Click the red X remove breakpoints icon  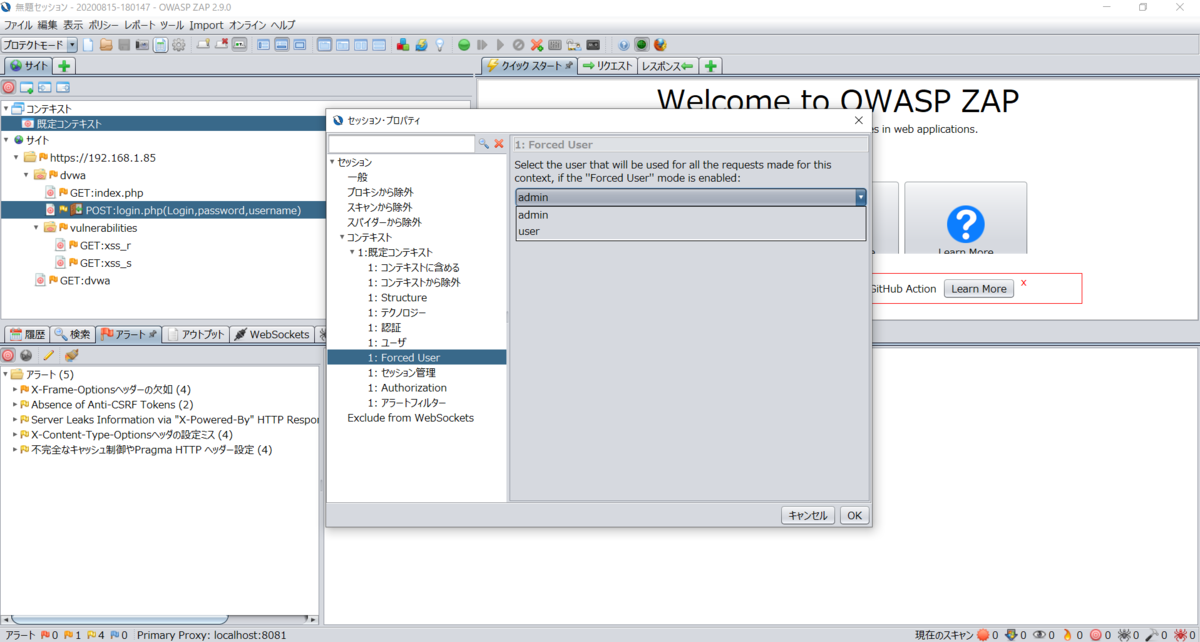[x=537, y=45]
